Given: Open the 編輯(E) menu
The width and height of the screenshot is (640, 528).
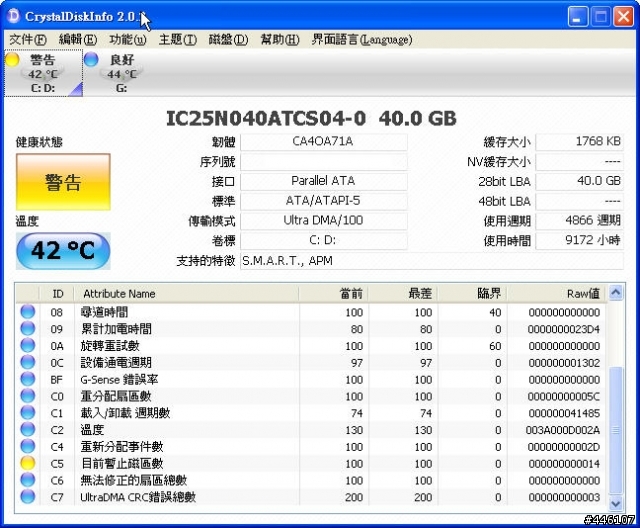Looking at the screenshot, I should point(78,40).
